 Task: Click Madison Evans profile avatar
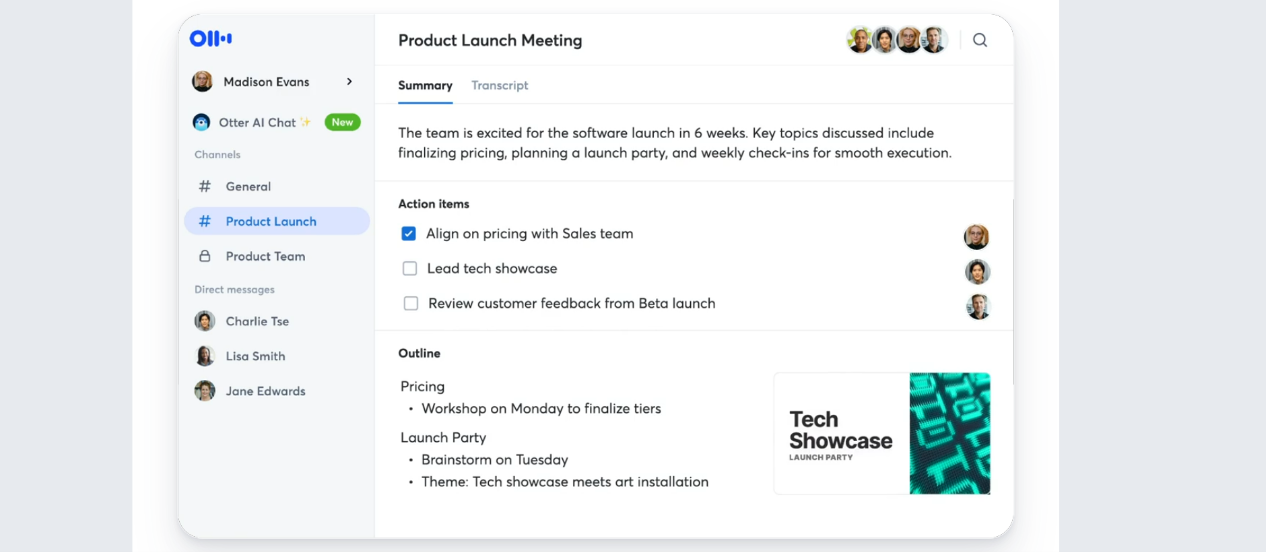(x=202, y=82)
